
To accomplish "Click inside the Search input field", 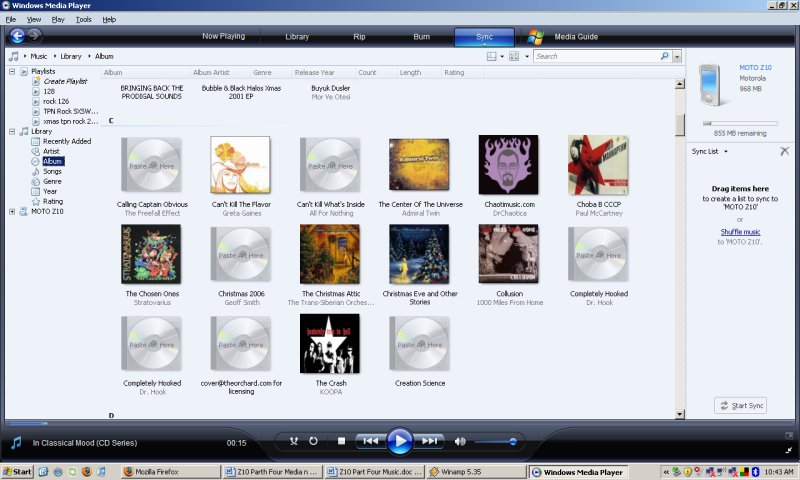I will (x=597, y=56).
